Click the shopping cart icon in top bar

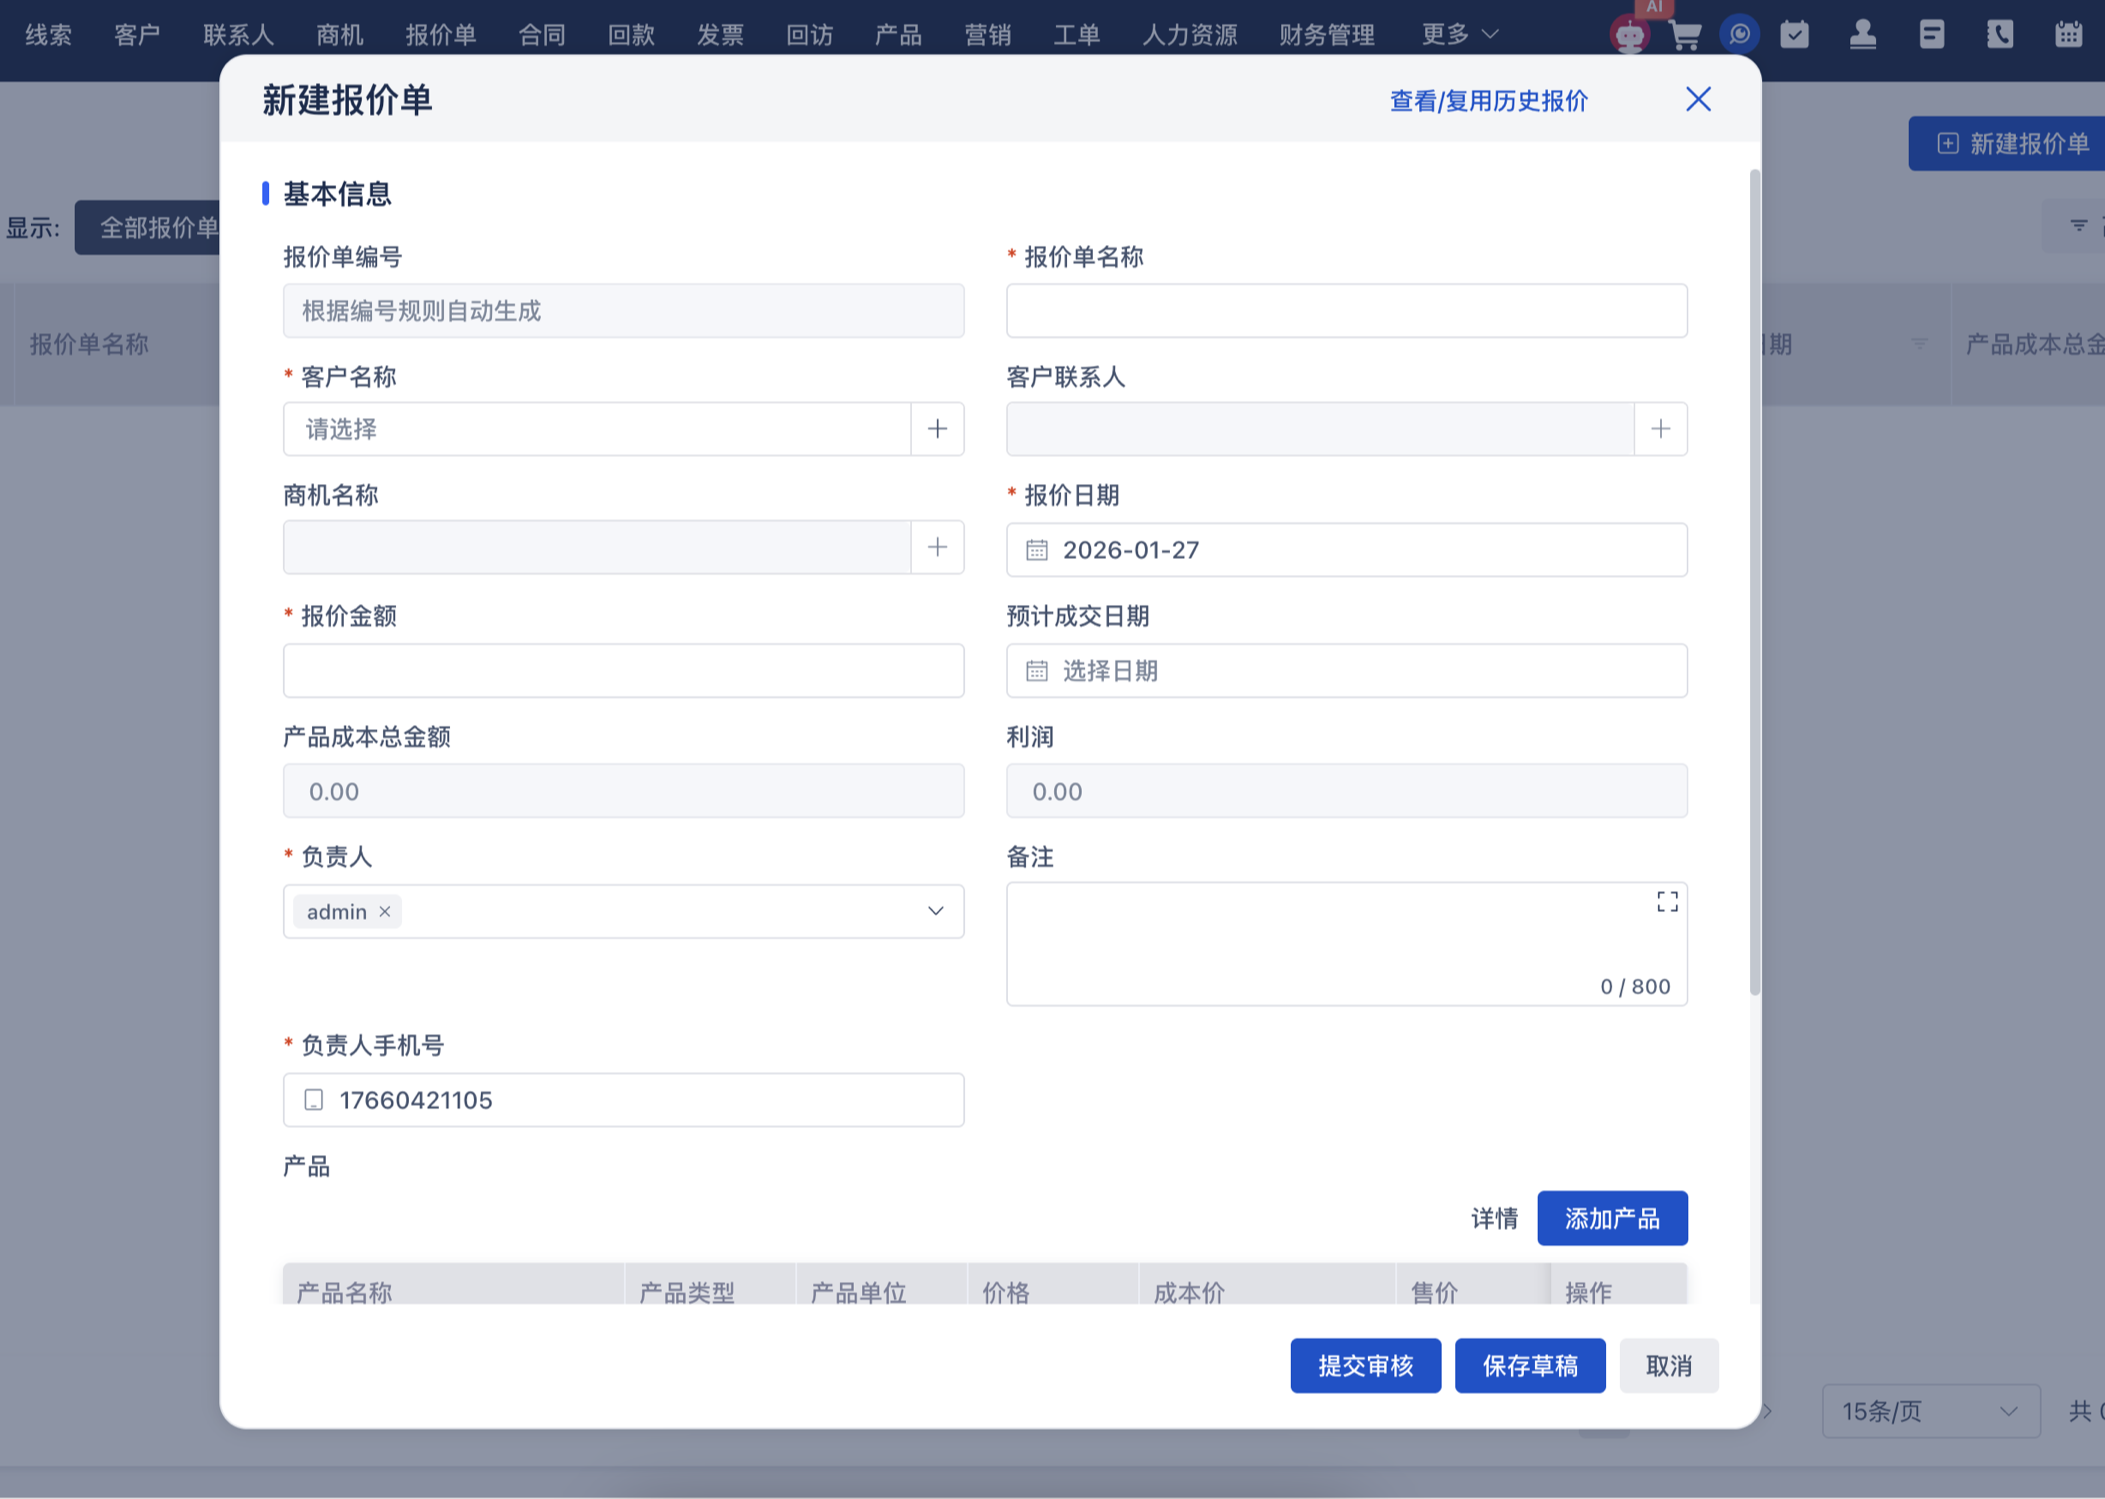coord(1685,35)
